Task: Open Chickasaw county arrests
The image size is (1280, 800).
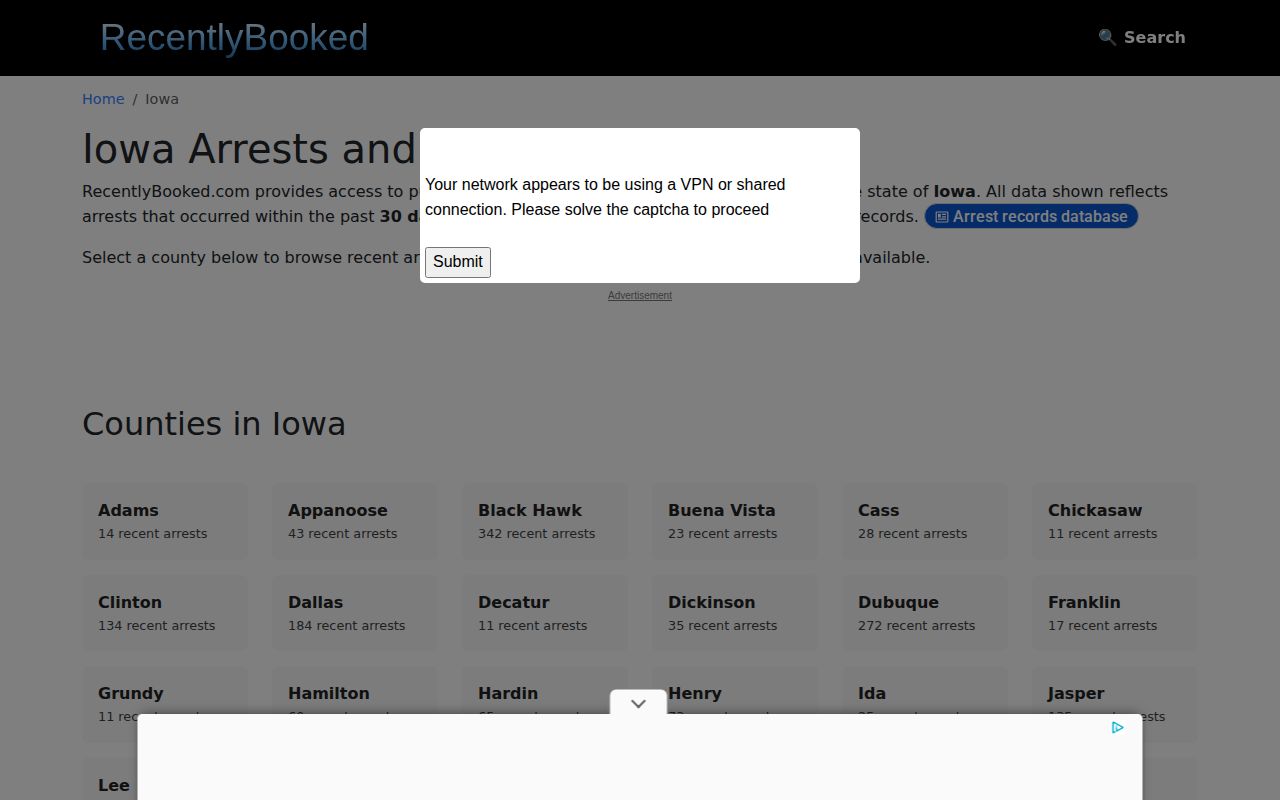Action: click(x=1115, y=520)
